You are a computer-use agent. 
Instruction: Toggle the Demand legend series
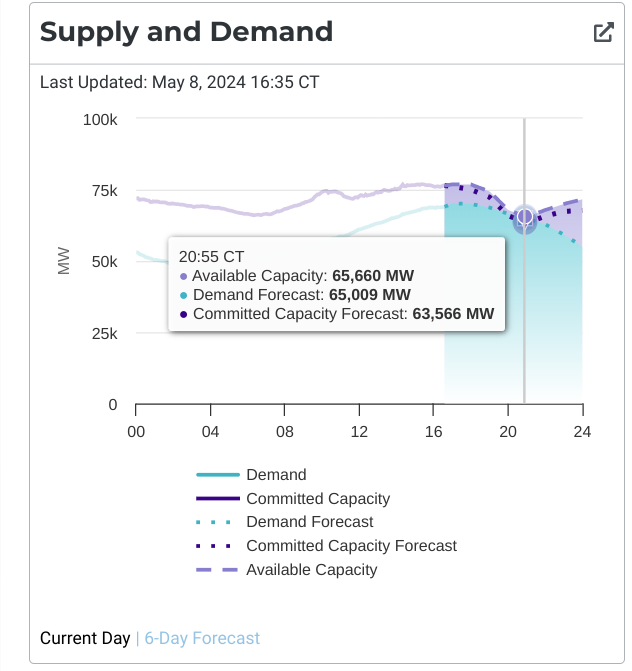251,475
